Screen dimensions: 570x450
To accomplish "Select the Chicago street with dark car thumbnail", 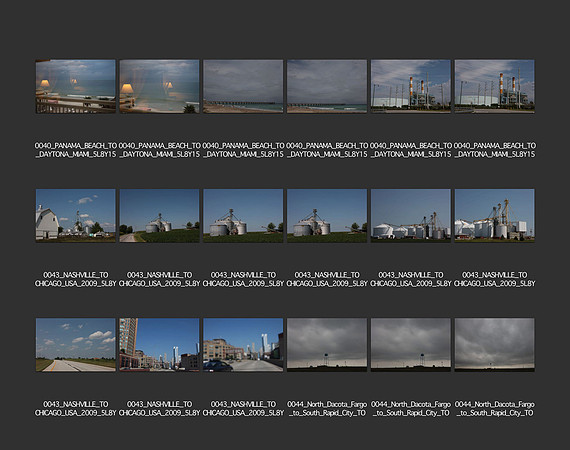I will click(243, 345).
